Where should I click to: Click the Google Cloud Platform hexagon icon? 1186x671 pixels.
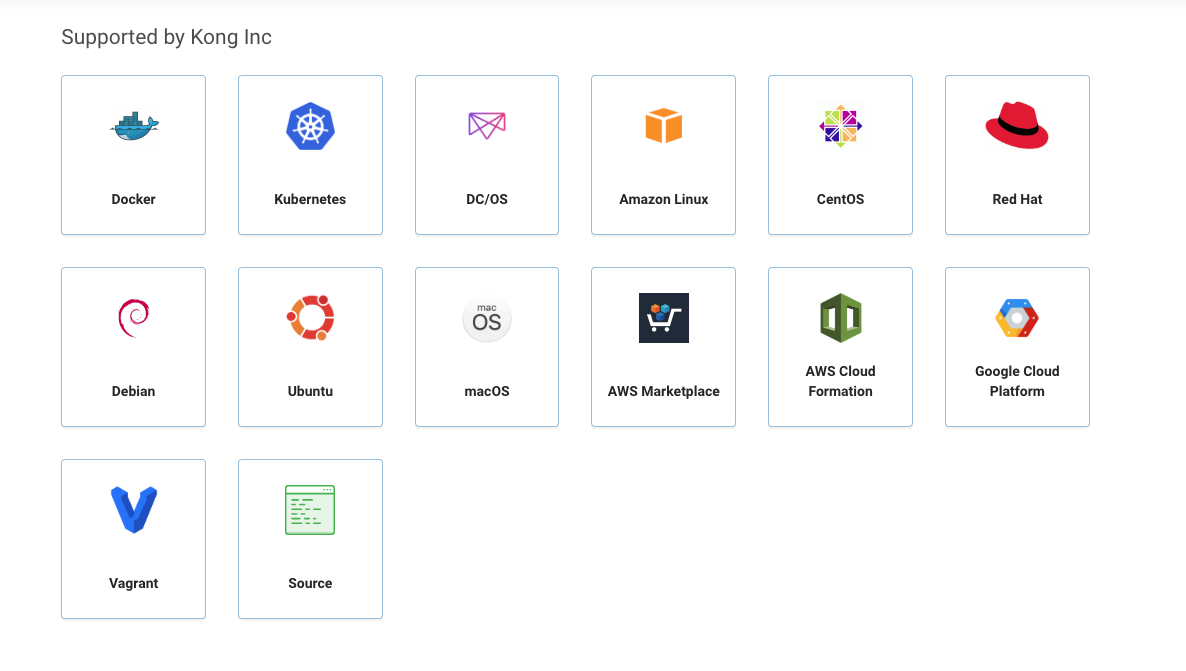coord(1017,318)
